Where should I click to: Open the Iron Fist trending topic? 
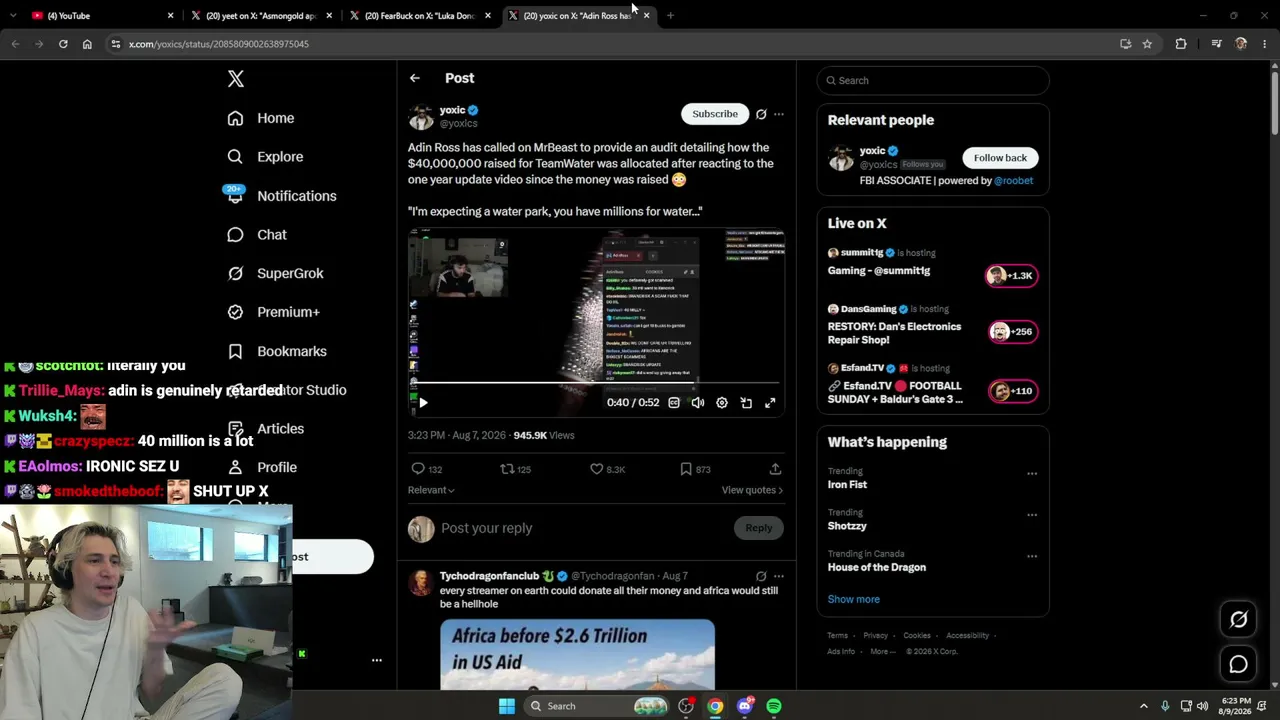tap(847, 485)
